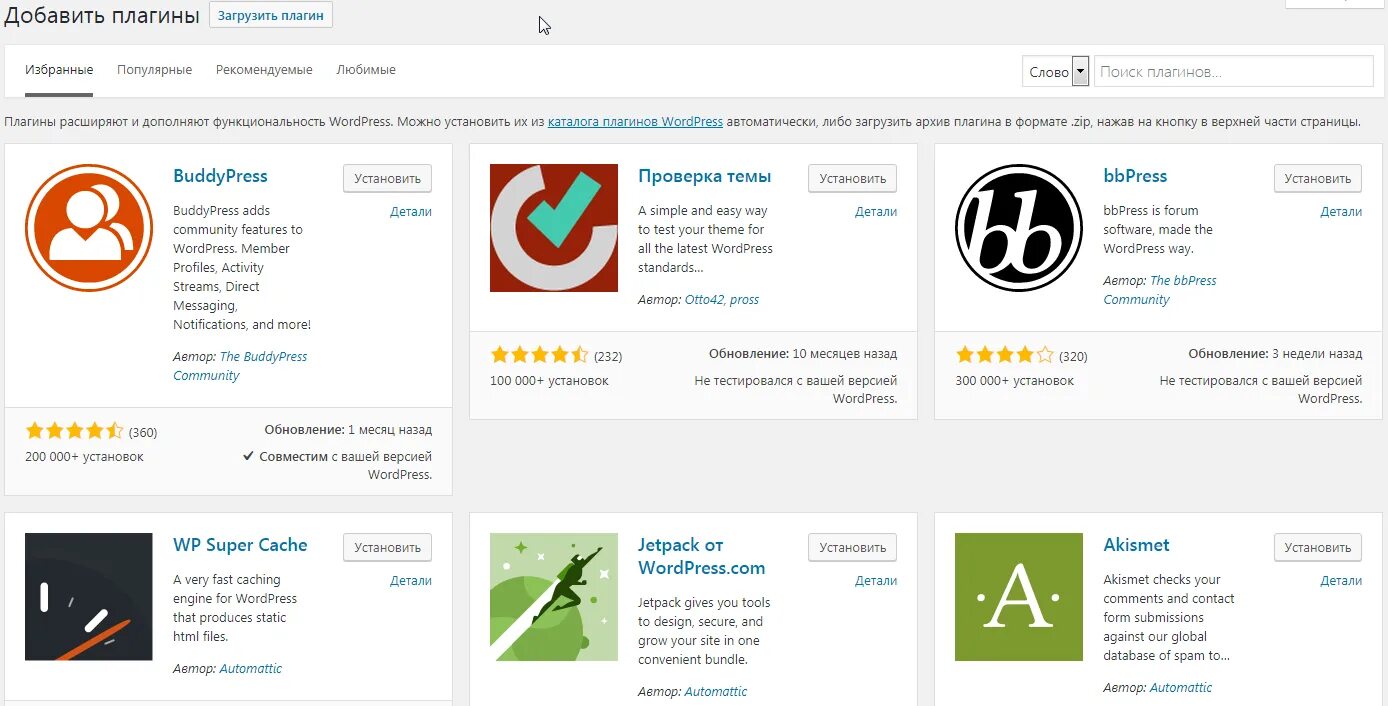Viewport: 1388px width, 706px height.
Task: Open the Слово search type dropdown
Action: tap(1055, 71)
